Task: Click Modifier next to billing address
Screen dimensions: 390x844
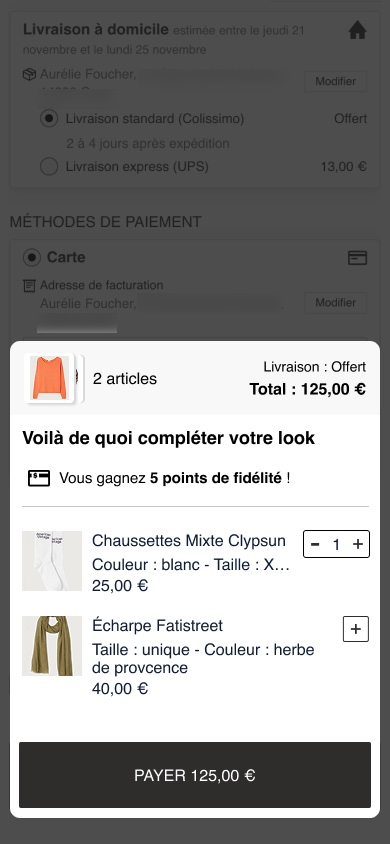Action: tap(336, 303)
